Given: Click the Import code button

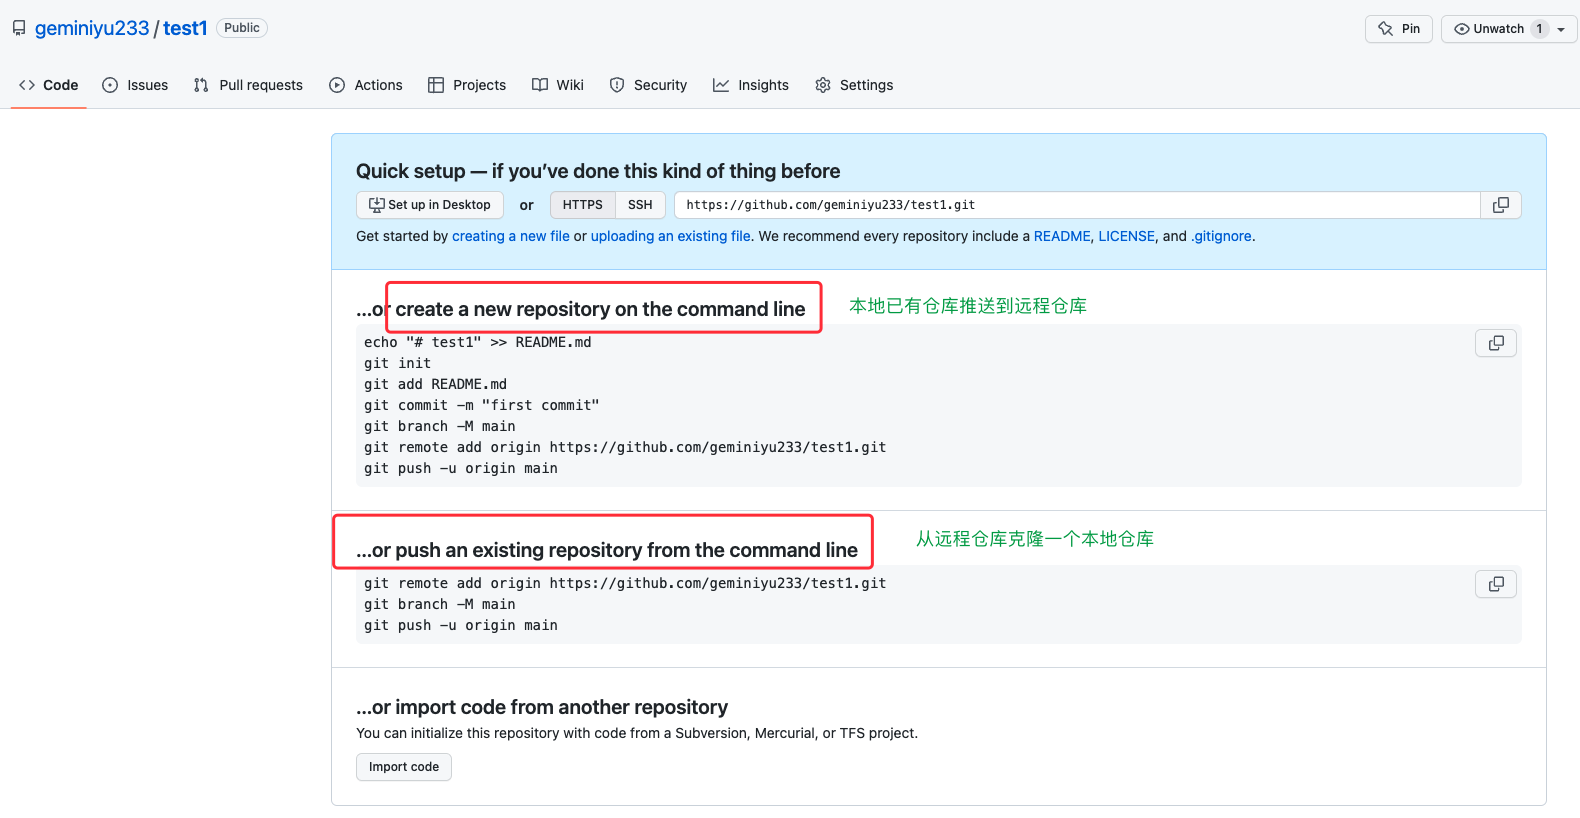Looking at the screenshot, I should 404,767.
